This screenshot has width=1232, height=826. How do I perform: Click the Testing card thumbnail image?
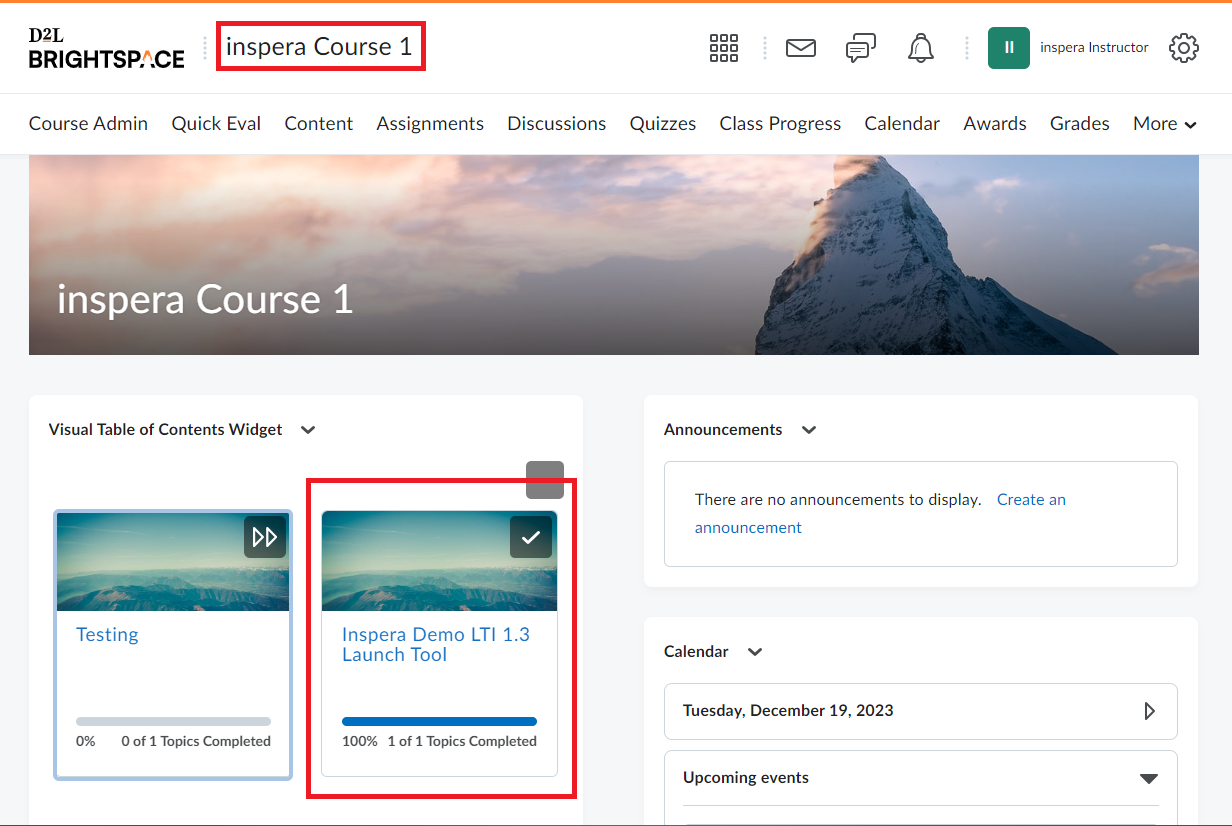173,562
